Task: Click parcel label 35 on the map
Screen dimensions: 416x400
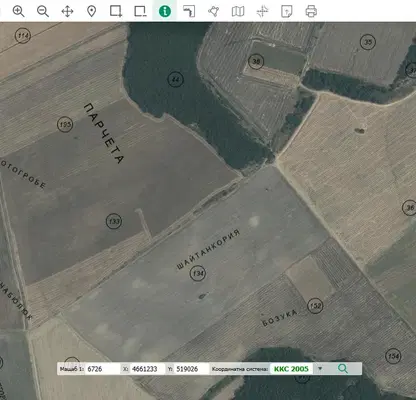Action: (368, 42)
